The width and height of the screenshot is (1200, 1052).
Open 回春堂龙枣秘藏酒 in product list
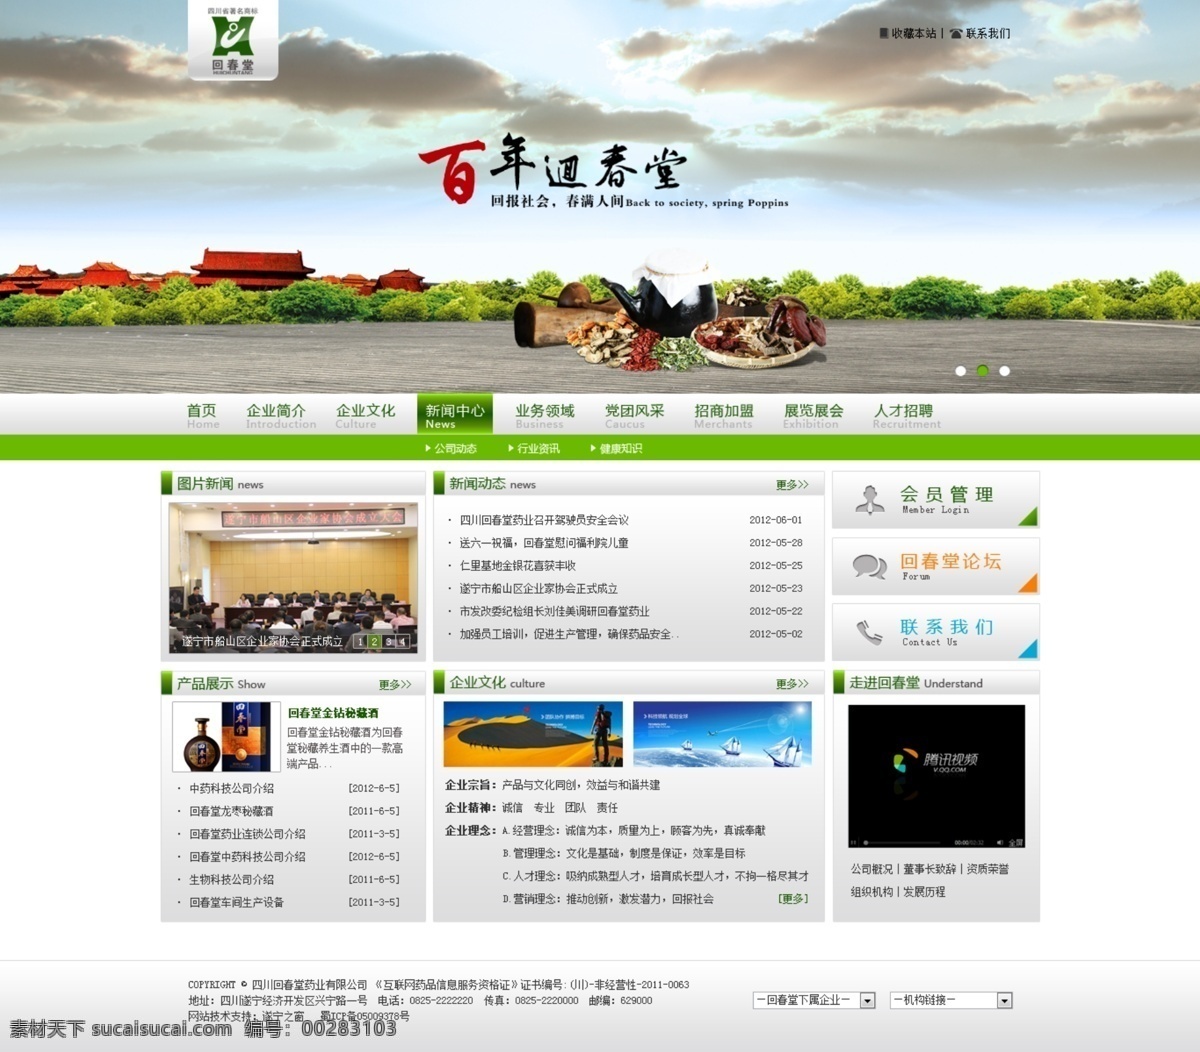pyautogui.click(x=231, y=811)
